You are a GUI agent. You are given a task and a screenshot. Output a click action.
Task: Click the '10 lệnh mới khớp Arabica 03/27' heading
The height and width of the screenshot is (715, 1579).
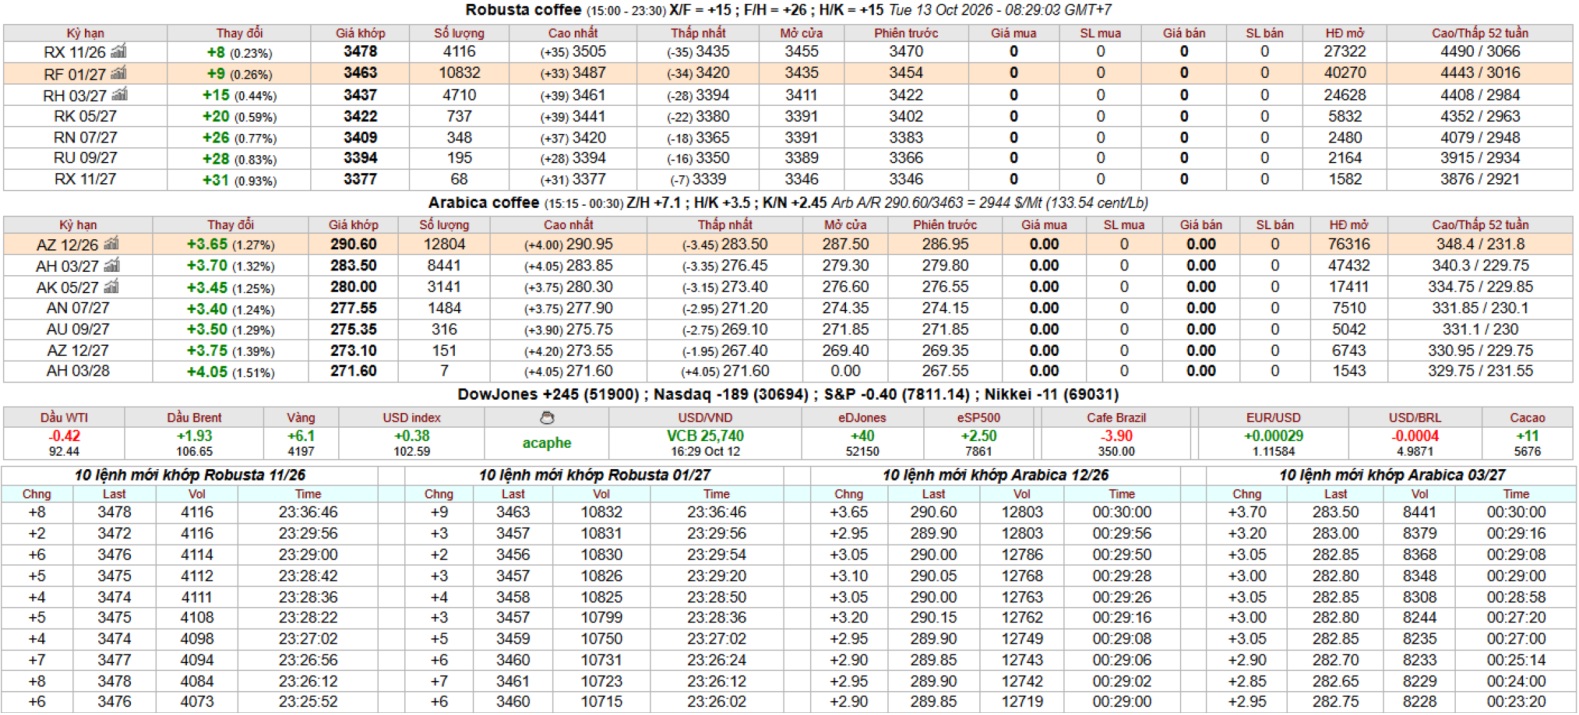click(1392, 475)
